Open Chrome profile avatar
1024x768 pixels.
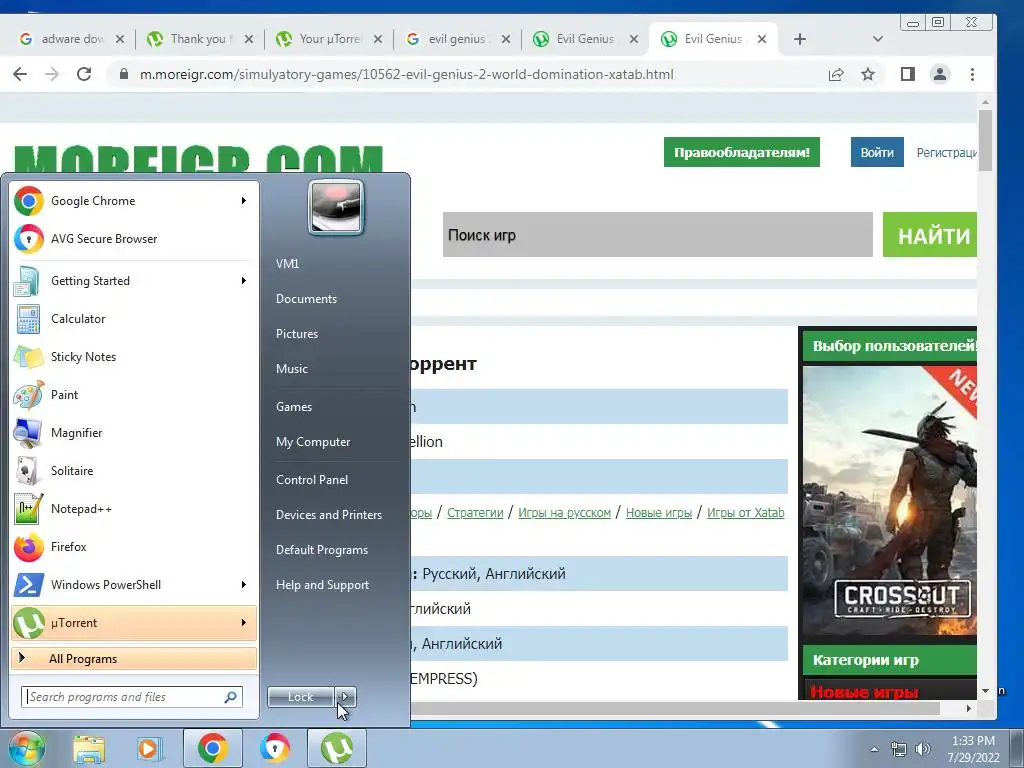click(x=940, y=74)
